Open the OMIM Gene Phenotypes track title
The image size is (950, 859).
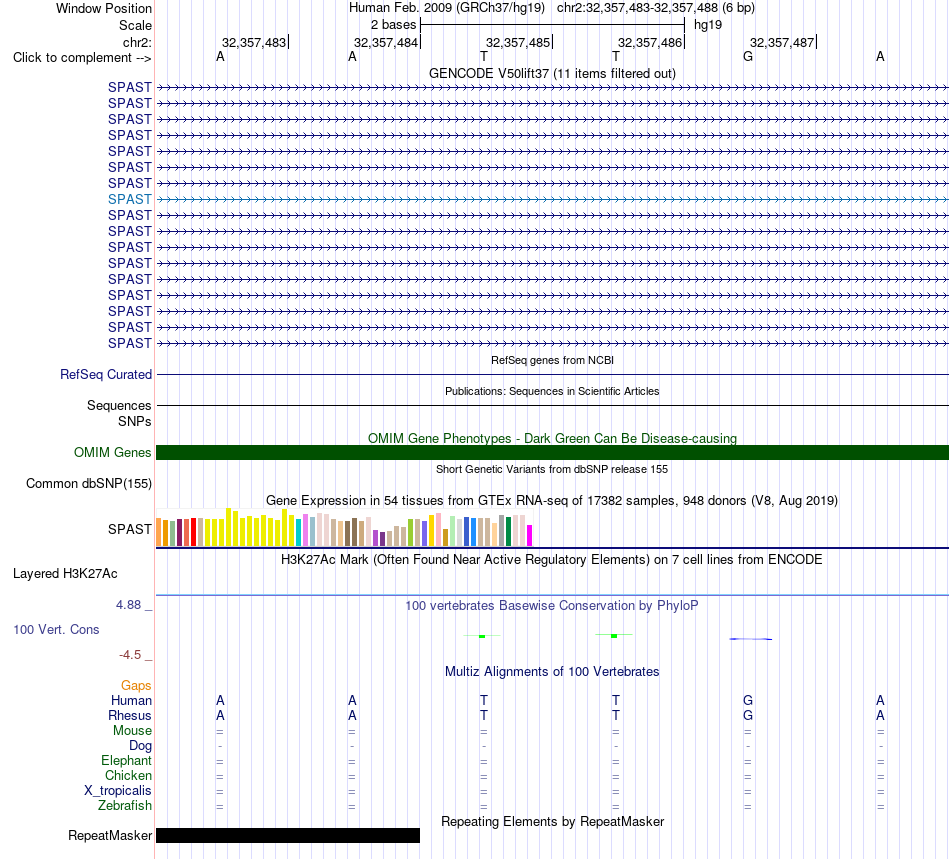(552, 438)
